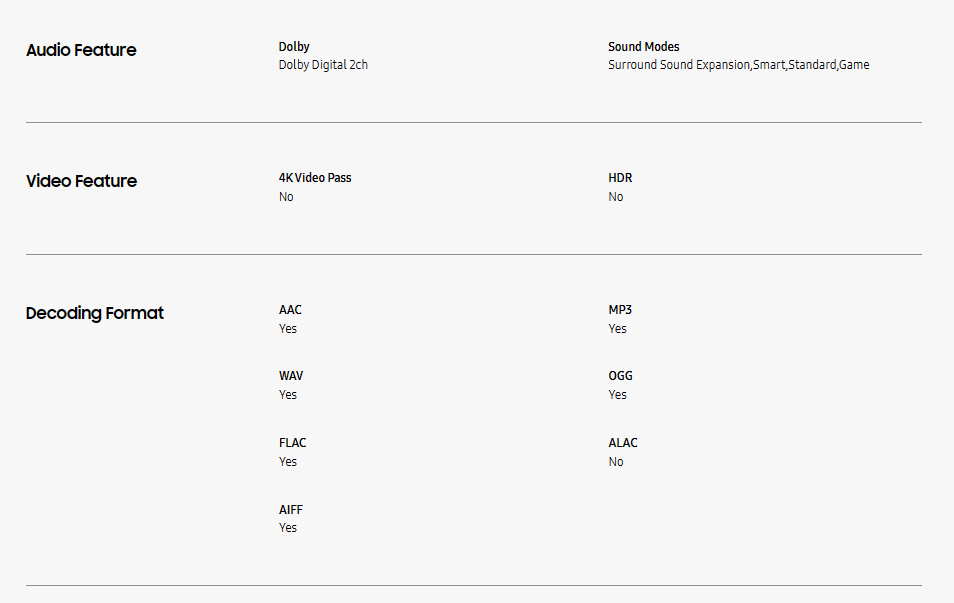The width and height of the screenshot is (954, 603).
Task: Select the 4K Video Pass label
Action: pyautogui.click(x=315, y=178)
